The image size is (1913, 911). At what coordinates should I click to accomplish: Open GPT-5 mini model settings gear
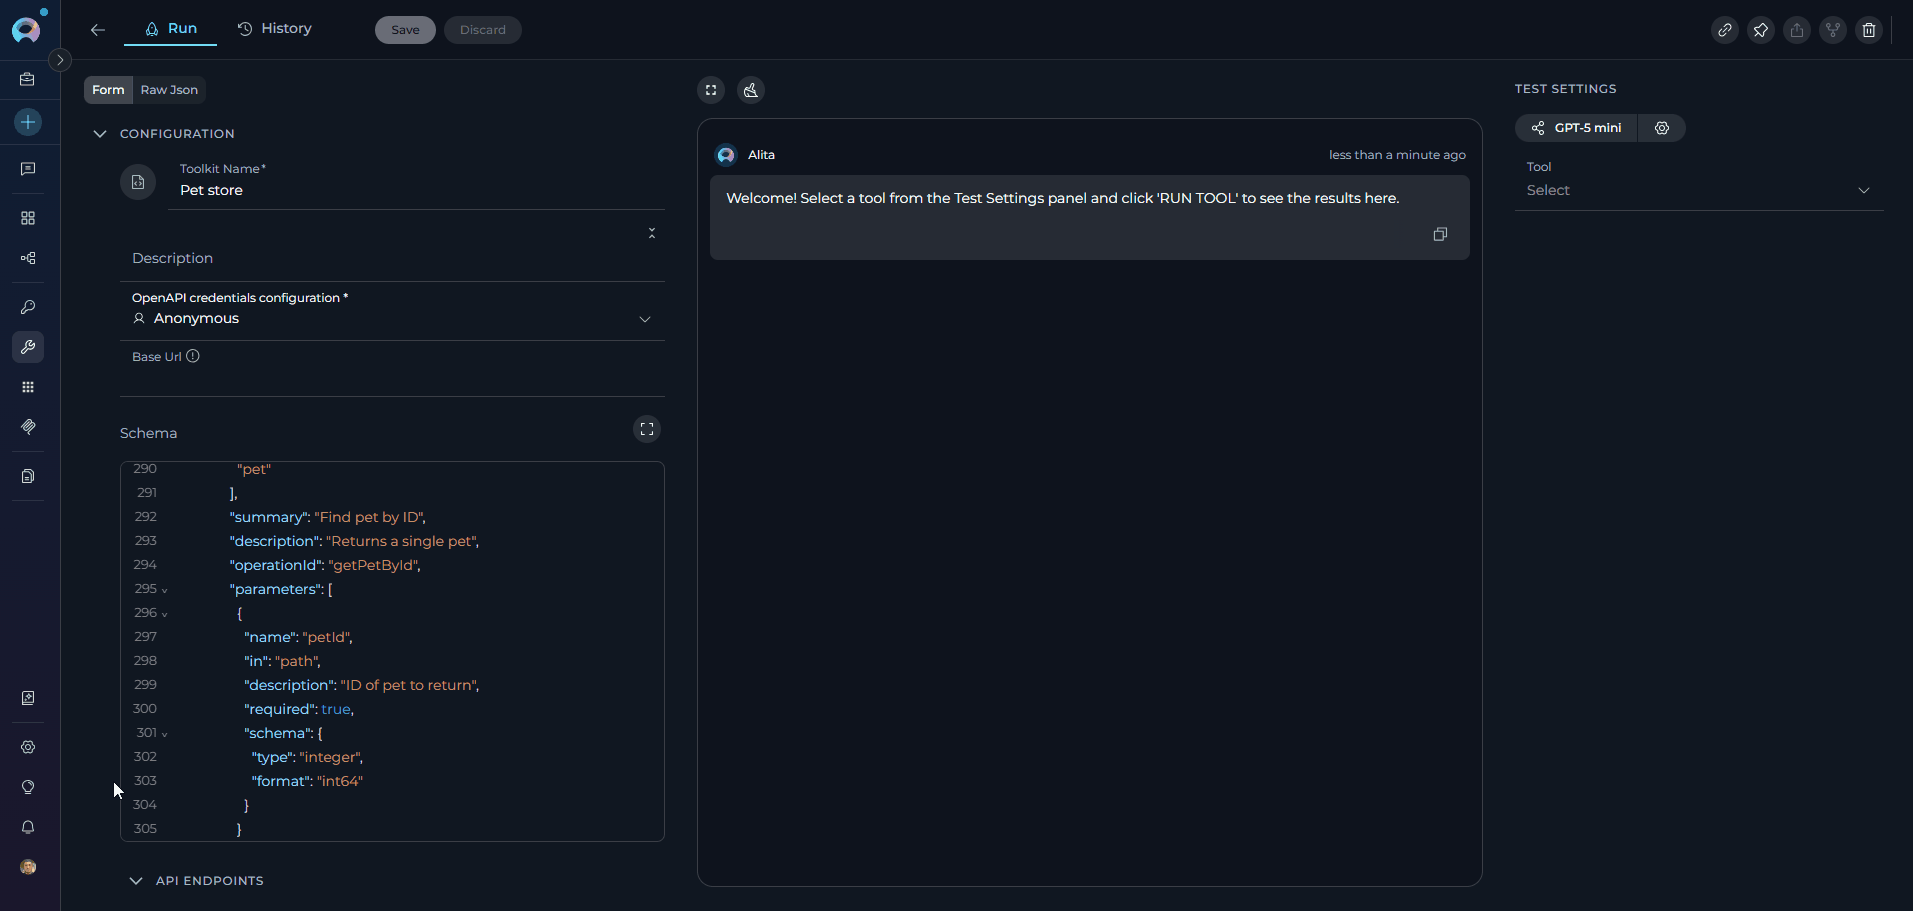coord(1662,128)
